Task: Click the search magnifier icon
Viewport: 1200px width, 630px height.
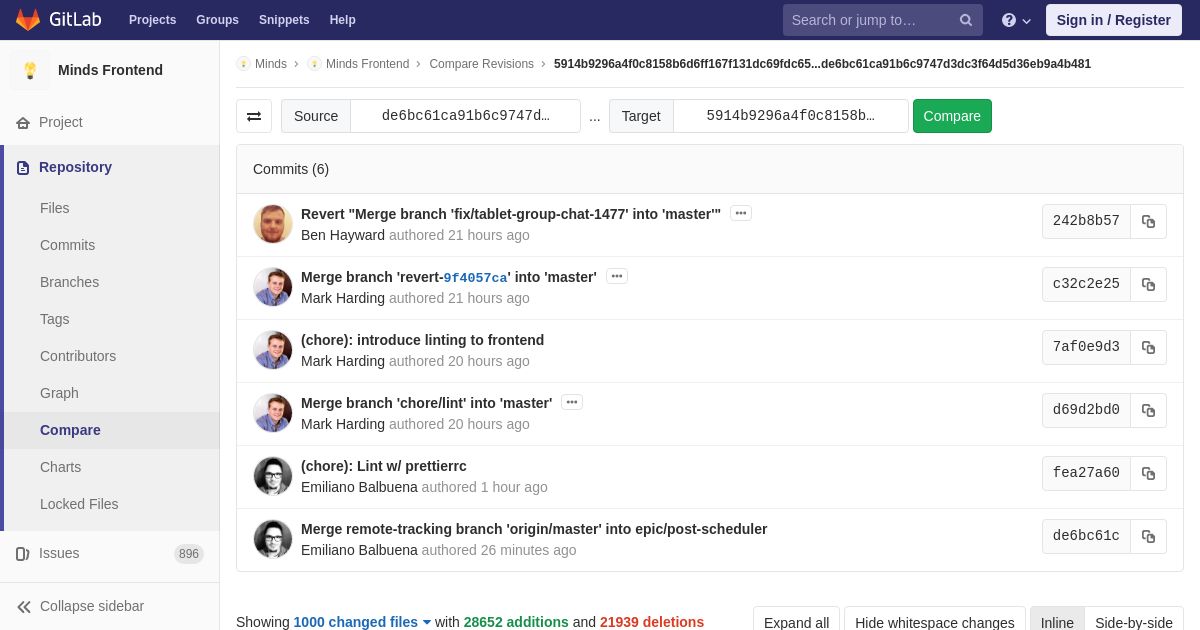Action: click(965, 20)
